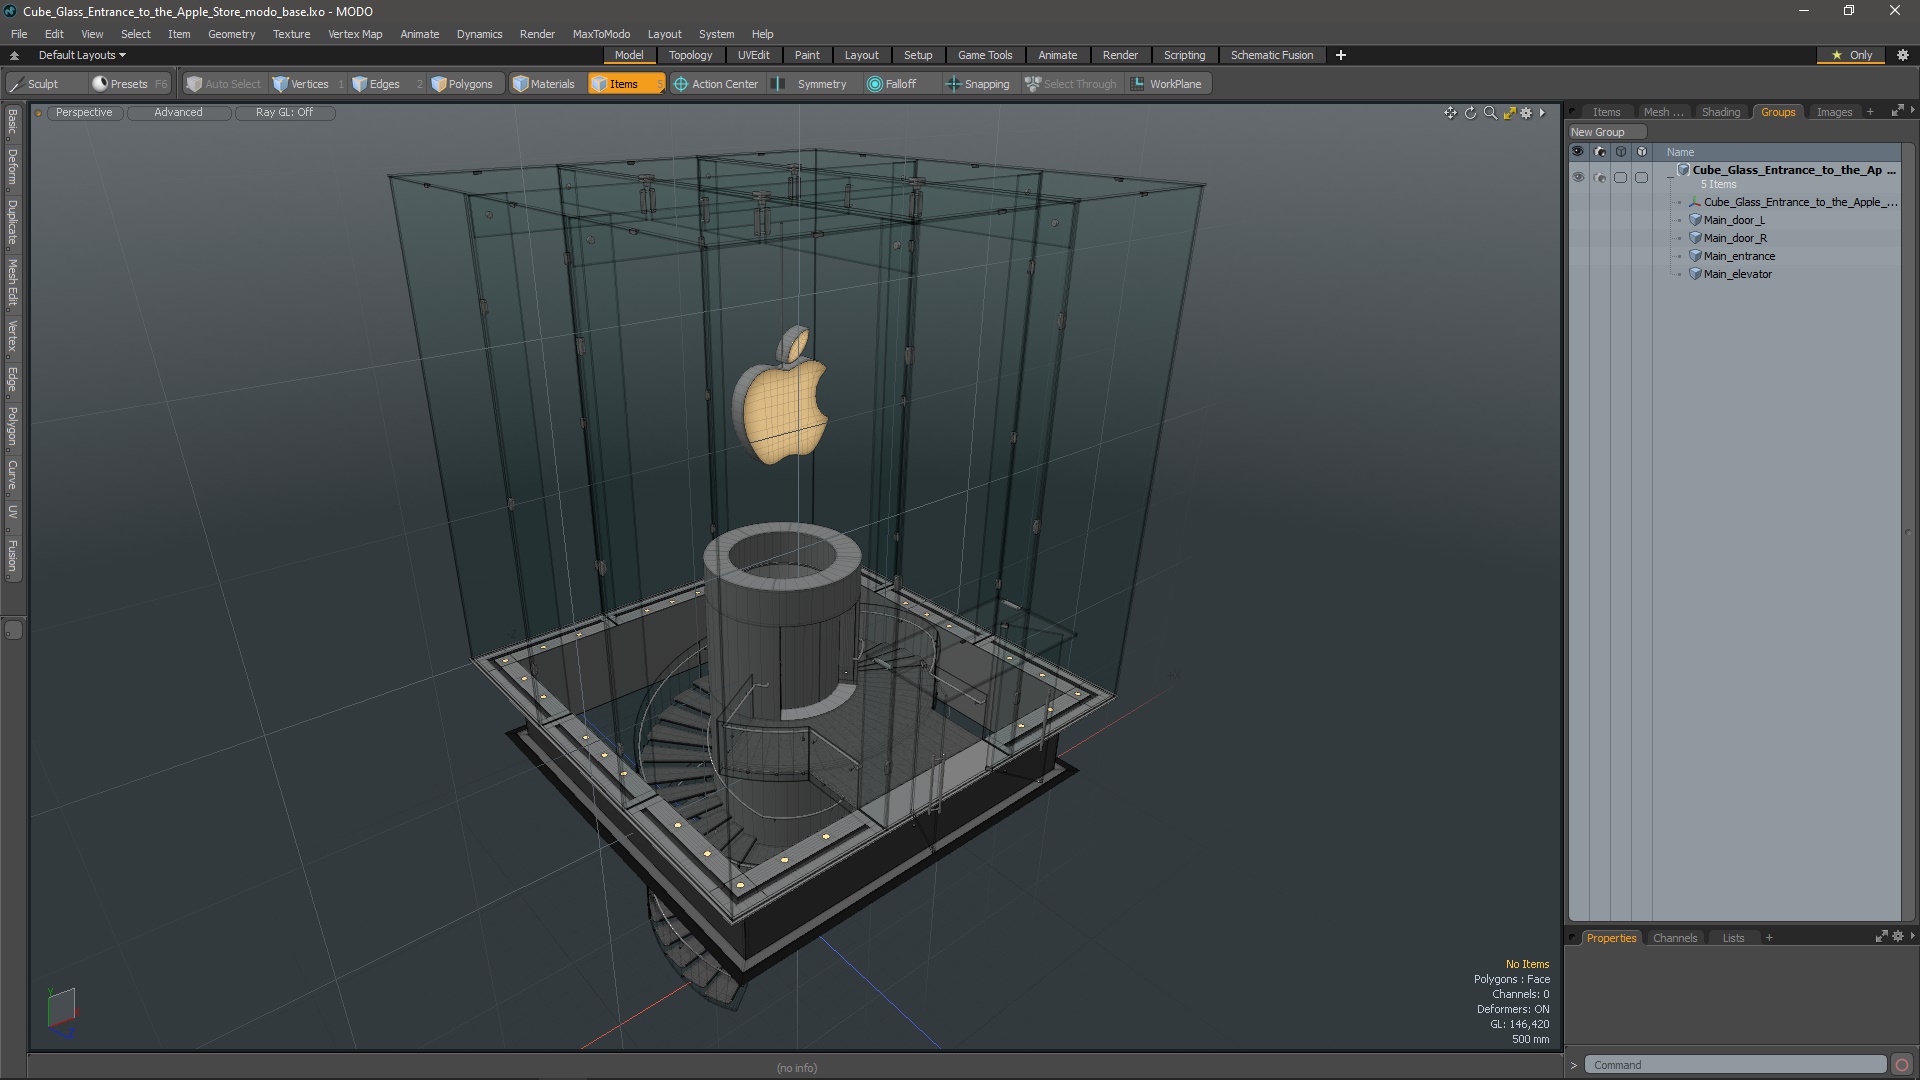Toggle render camera of the Cube_Glass group
1920x1080 pixels.
[1600, 177]
